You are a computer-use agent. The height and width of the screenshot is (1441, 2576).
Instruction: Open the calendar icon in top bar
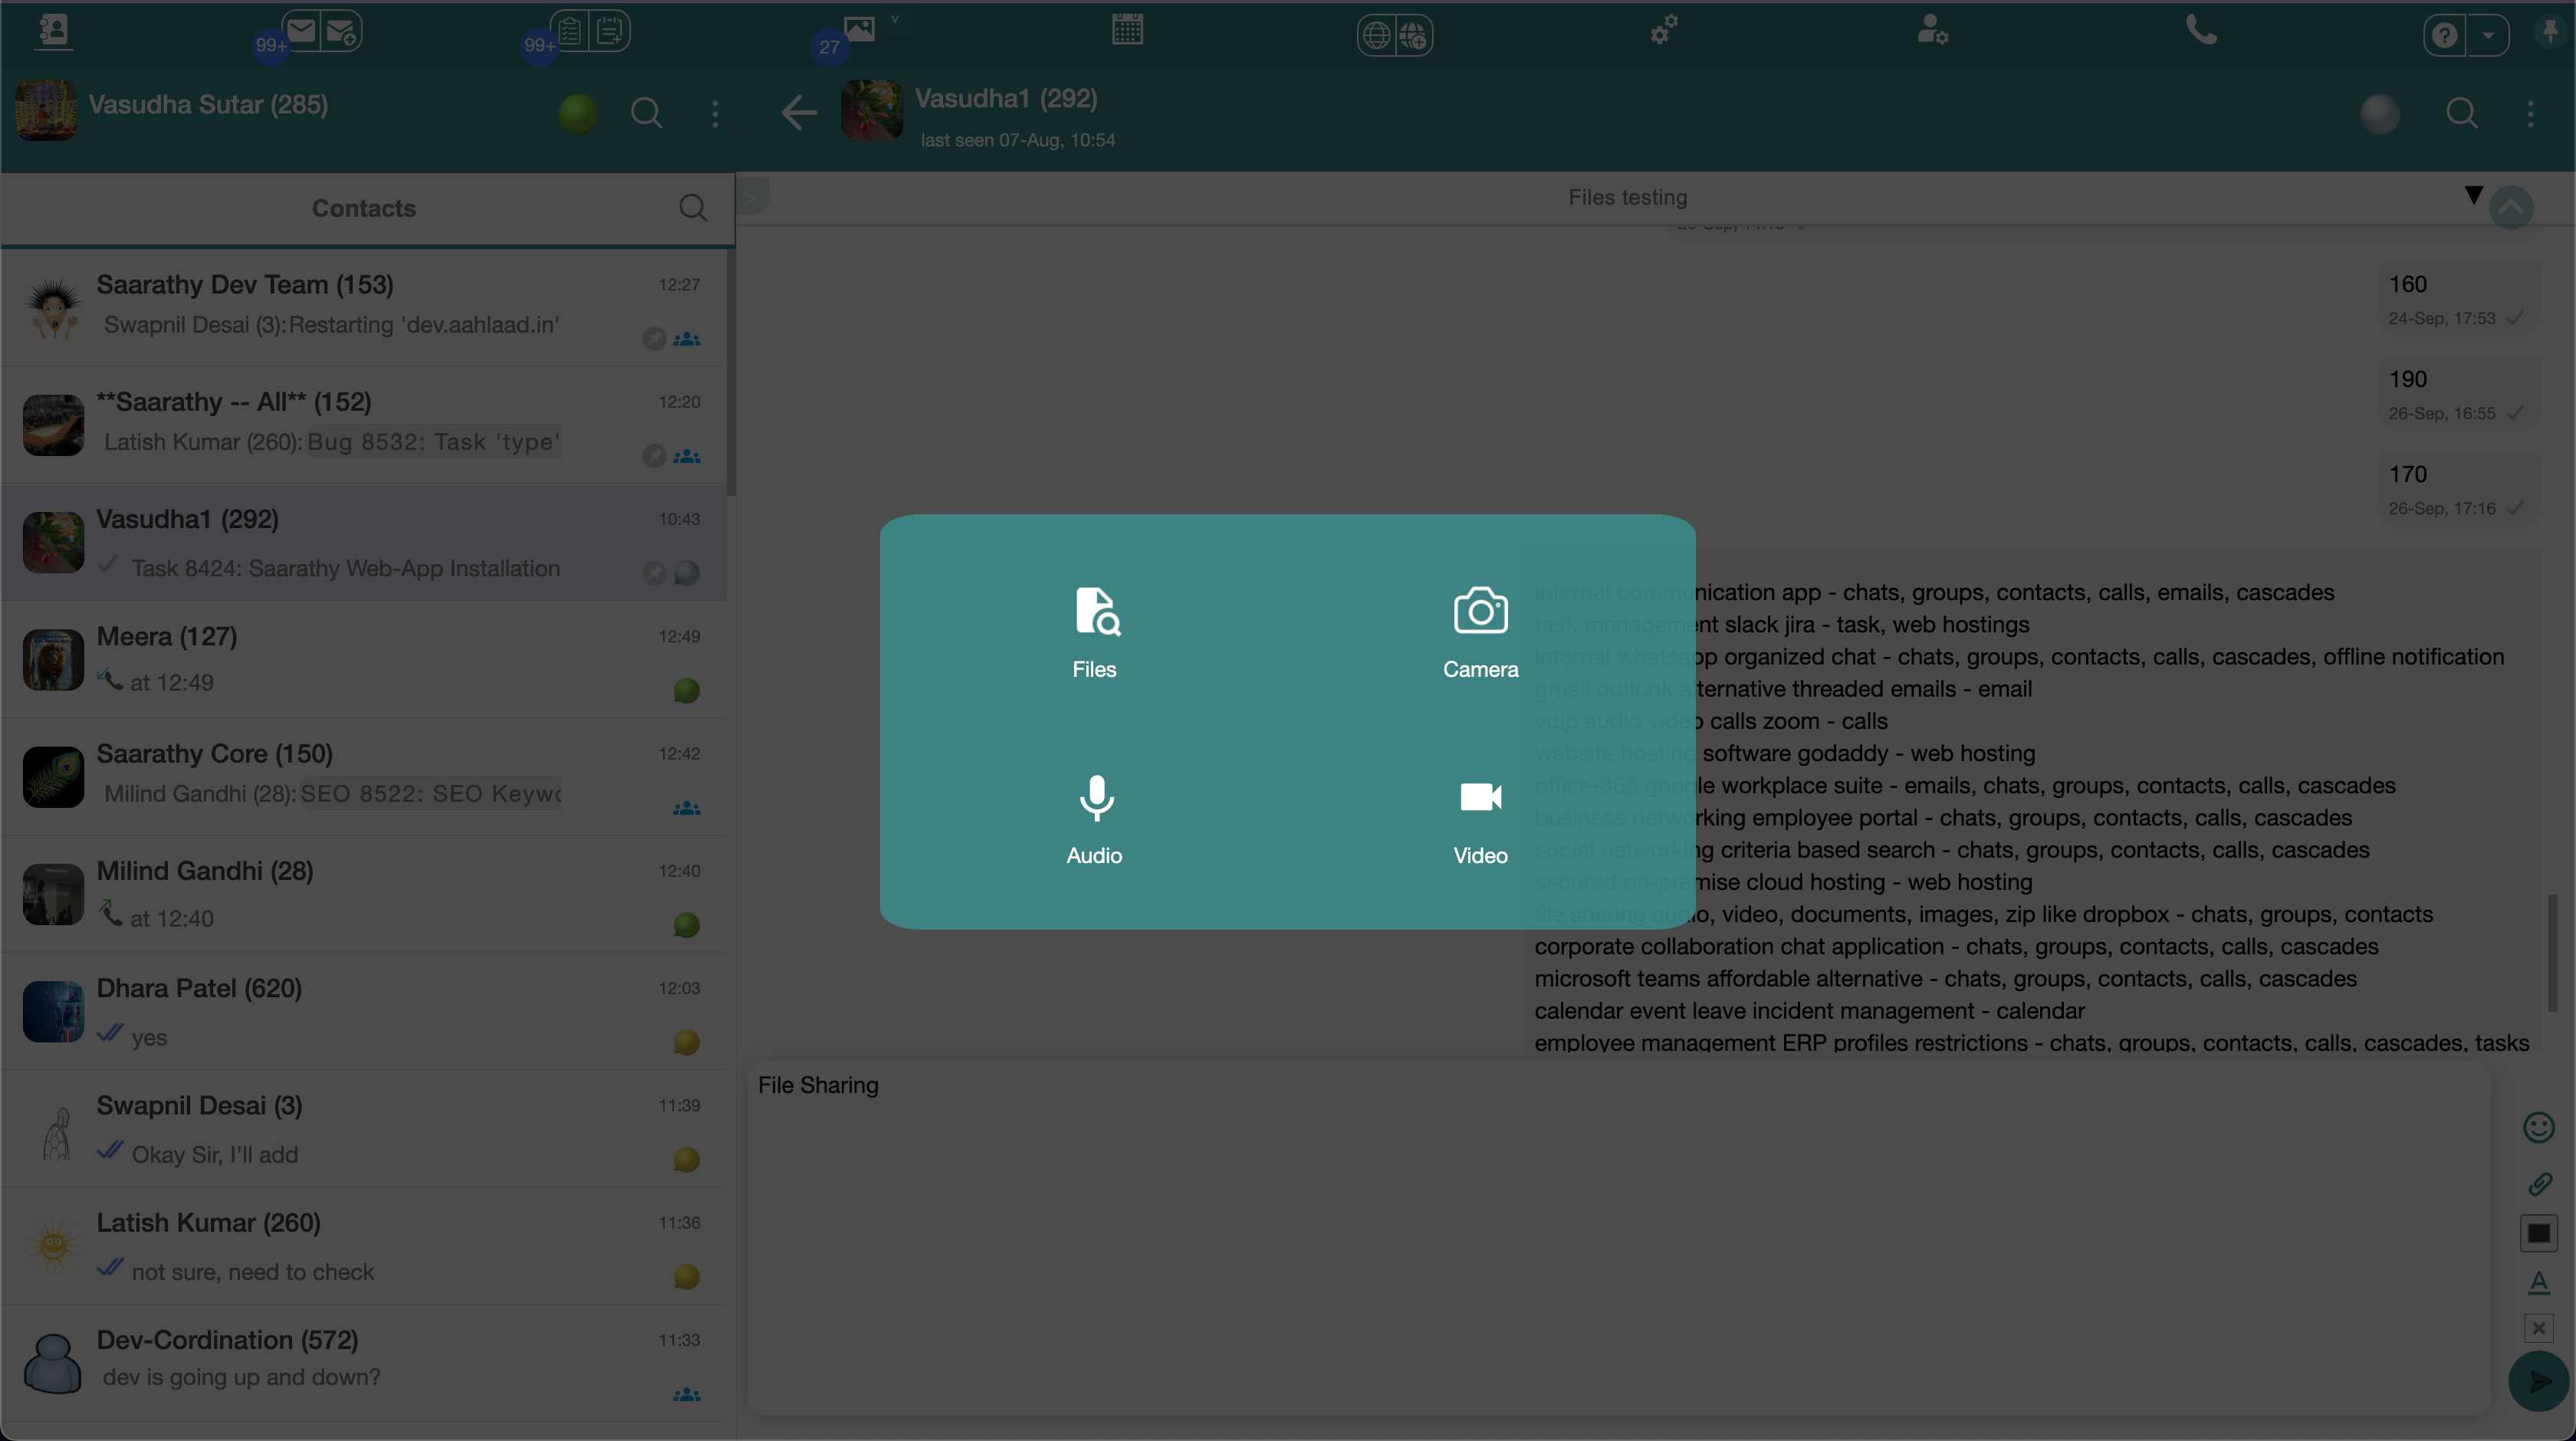1127,30
